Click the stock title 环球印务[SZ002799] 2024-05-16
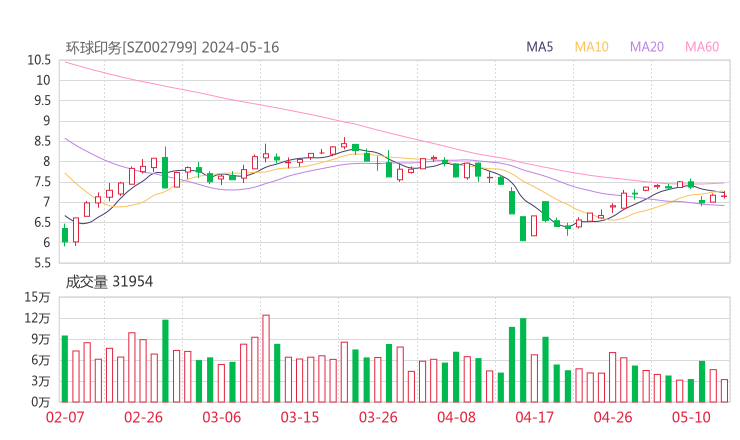Viewport: 740px width, 440px height. [172, 47]
